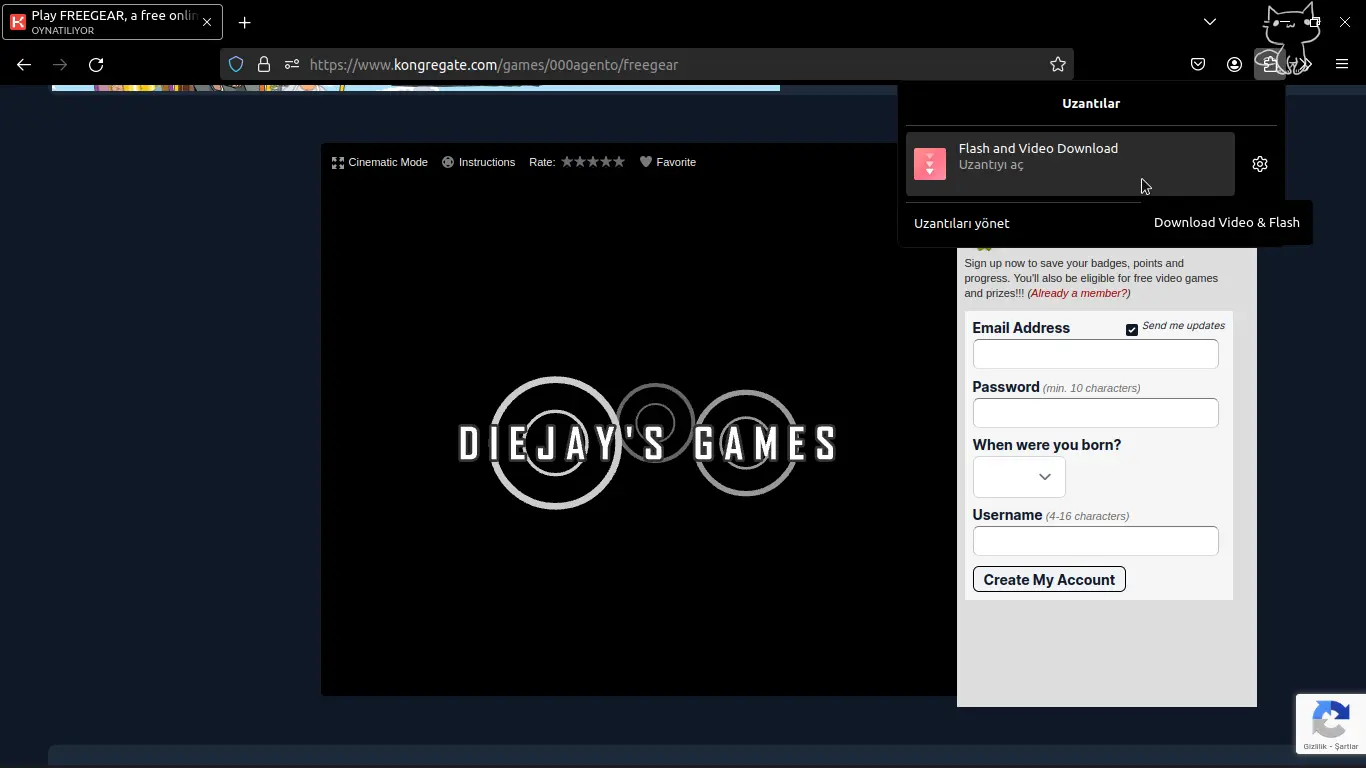Expand the birth year dropdown
1366x768 pixels.
1019,477
